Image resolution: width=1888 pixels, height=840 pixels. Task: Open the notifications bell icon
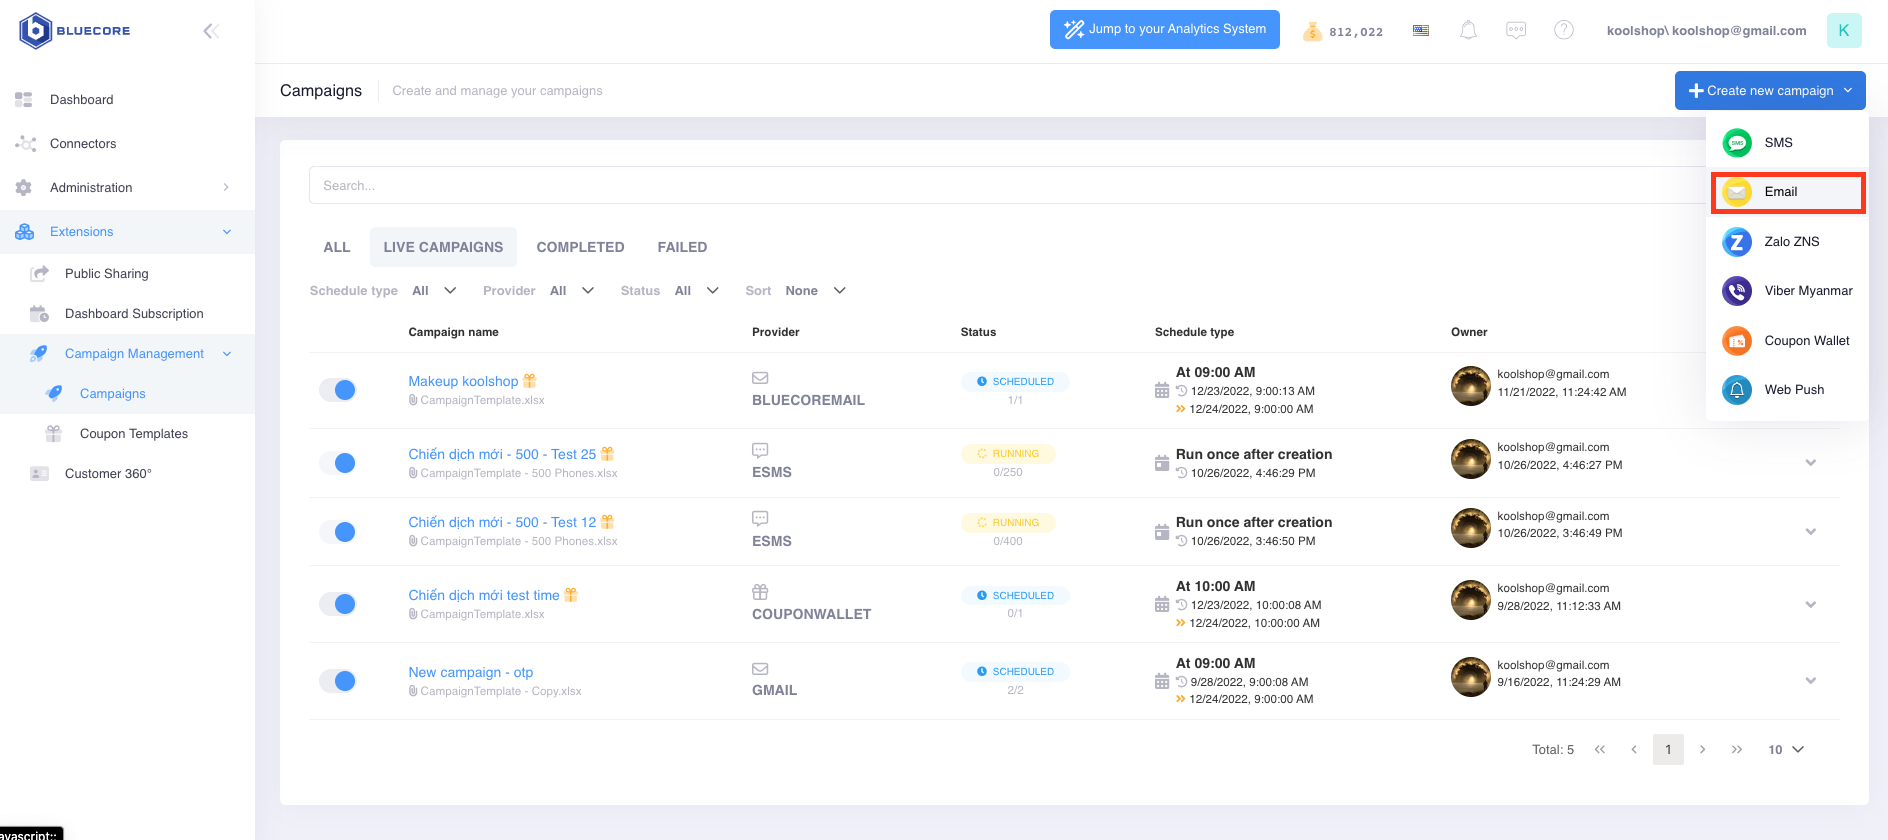coord(1468,31)
